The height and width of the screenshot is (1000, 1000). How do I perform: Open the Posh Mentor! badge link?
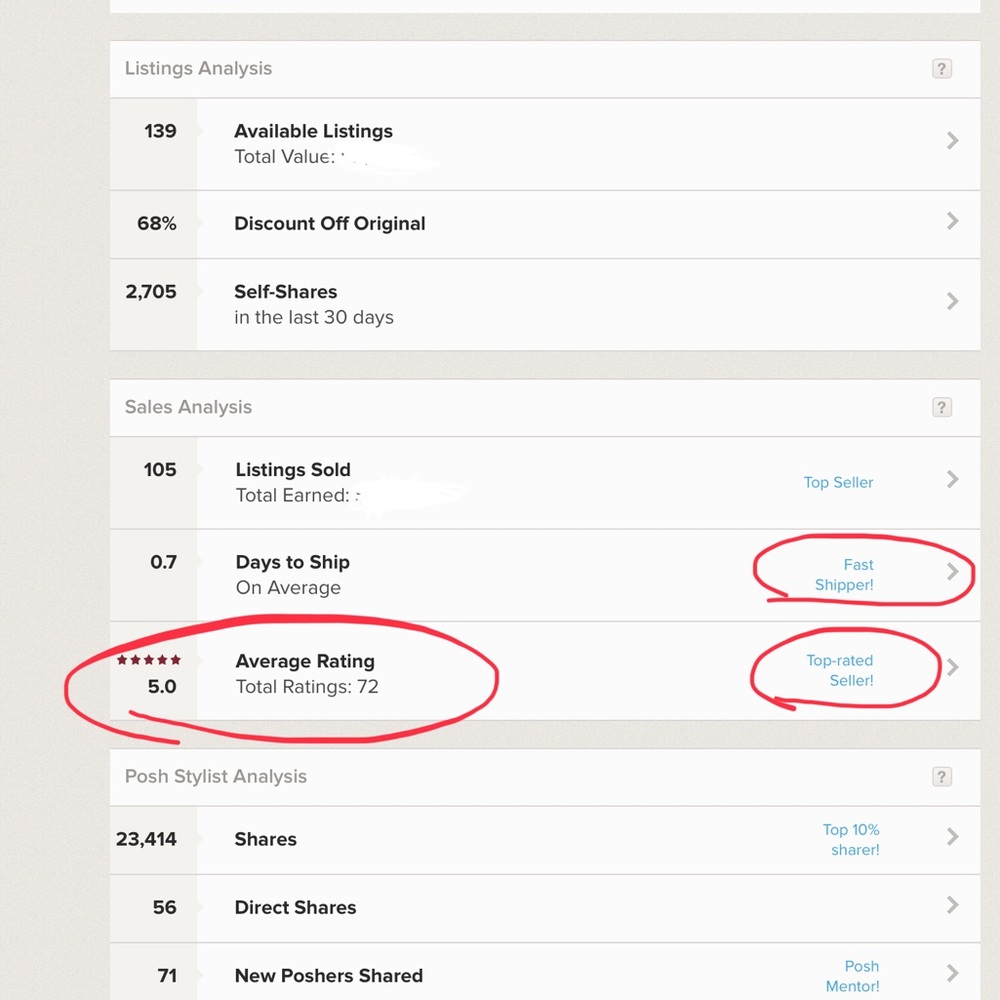(854, 976)
